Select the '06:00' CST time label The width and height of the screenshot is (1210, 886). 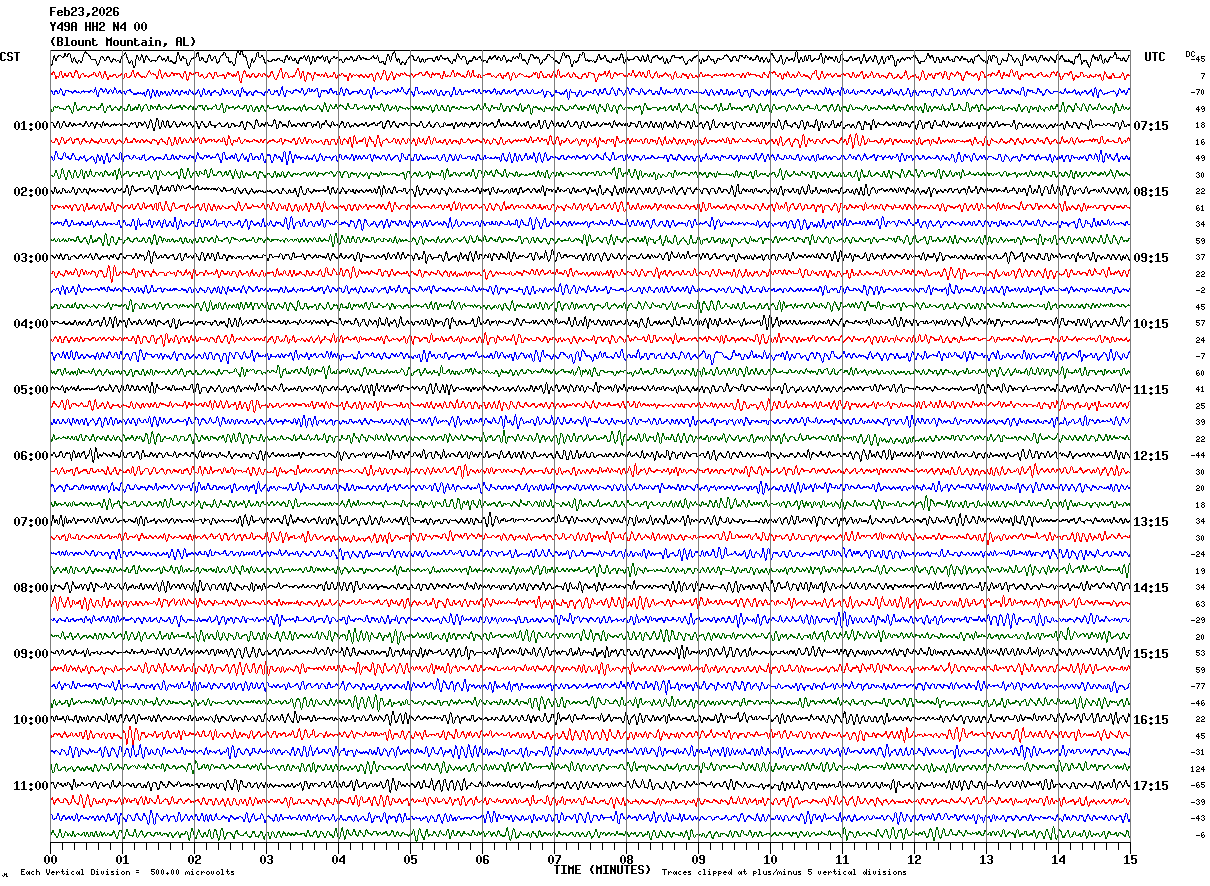[x=31, y=456]
